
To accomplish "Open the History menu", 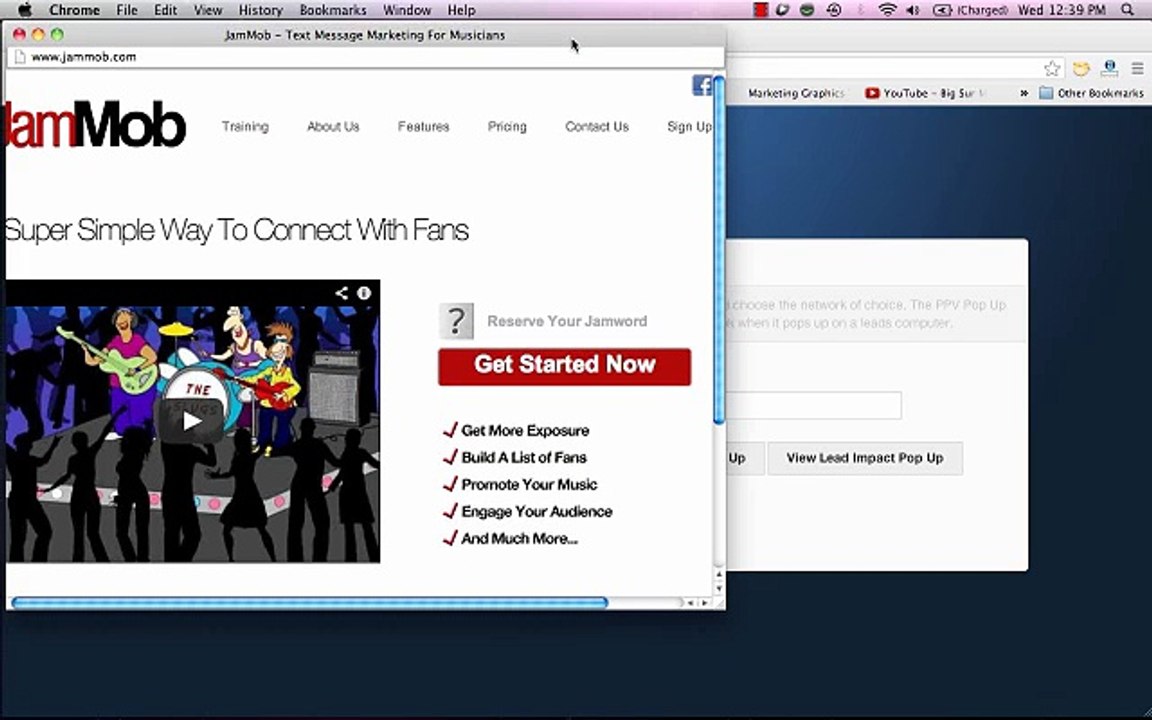I will tap(260, 10).
